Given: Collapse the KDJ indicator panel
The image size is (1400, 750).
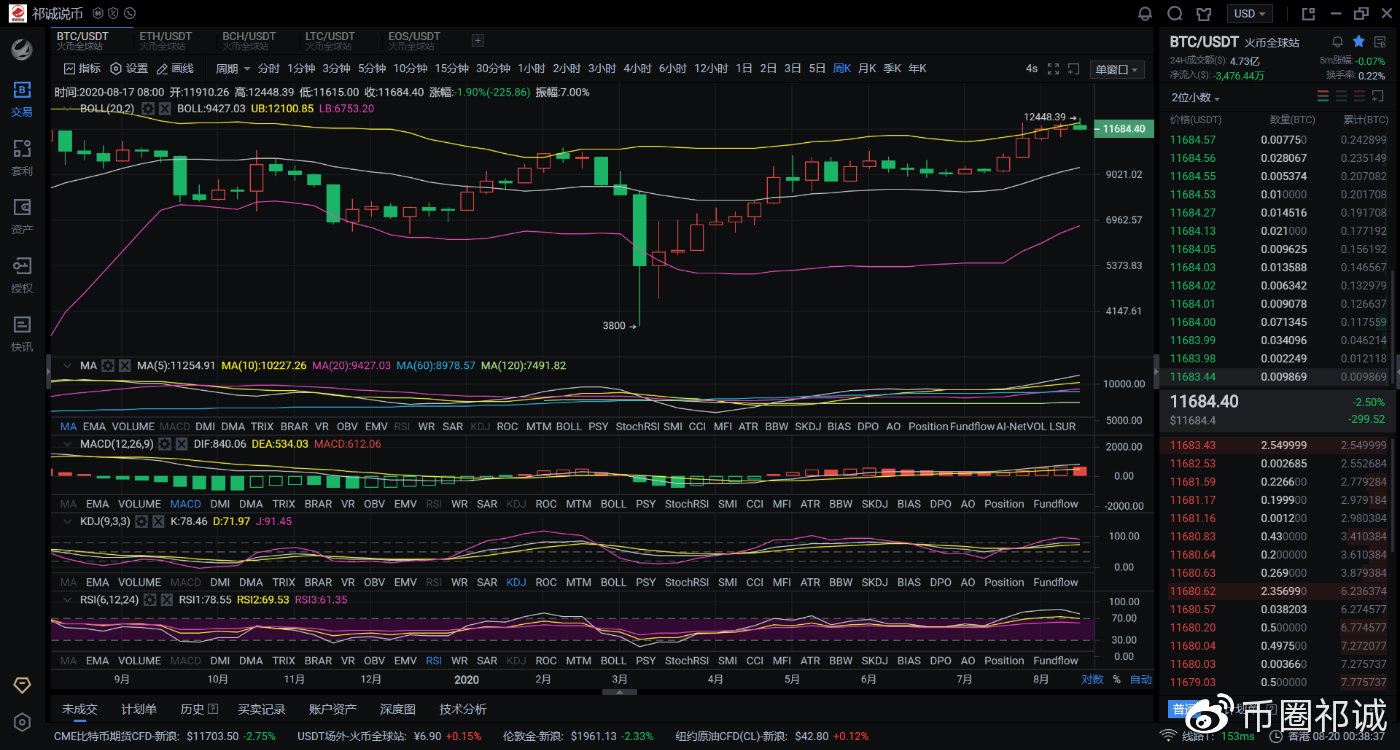Looking at the screenshot, I should pos(68,521).
